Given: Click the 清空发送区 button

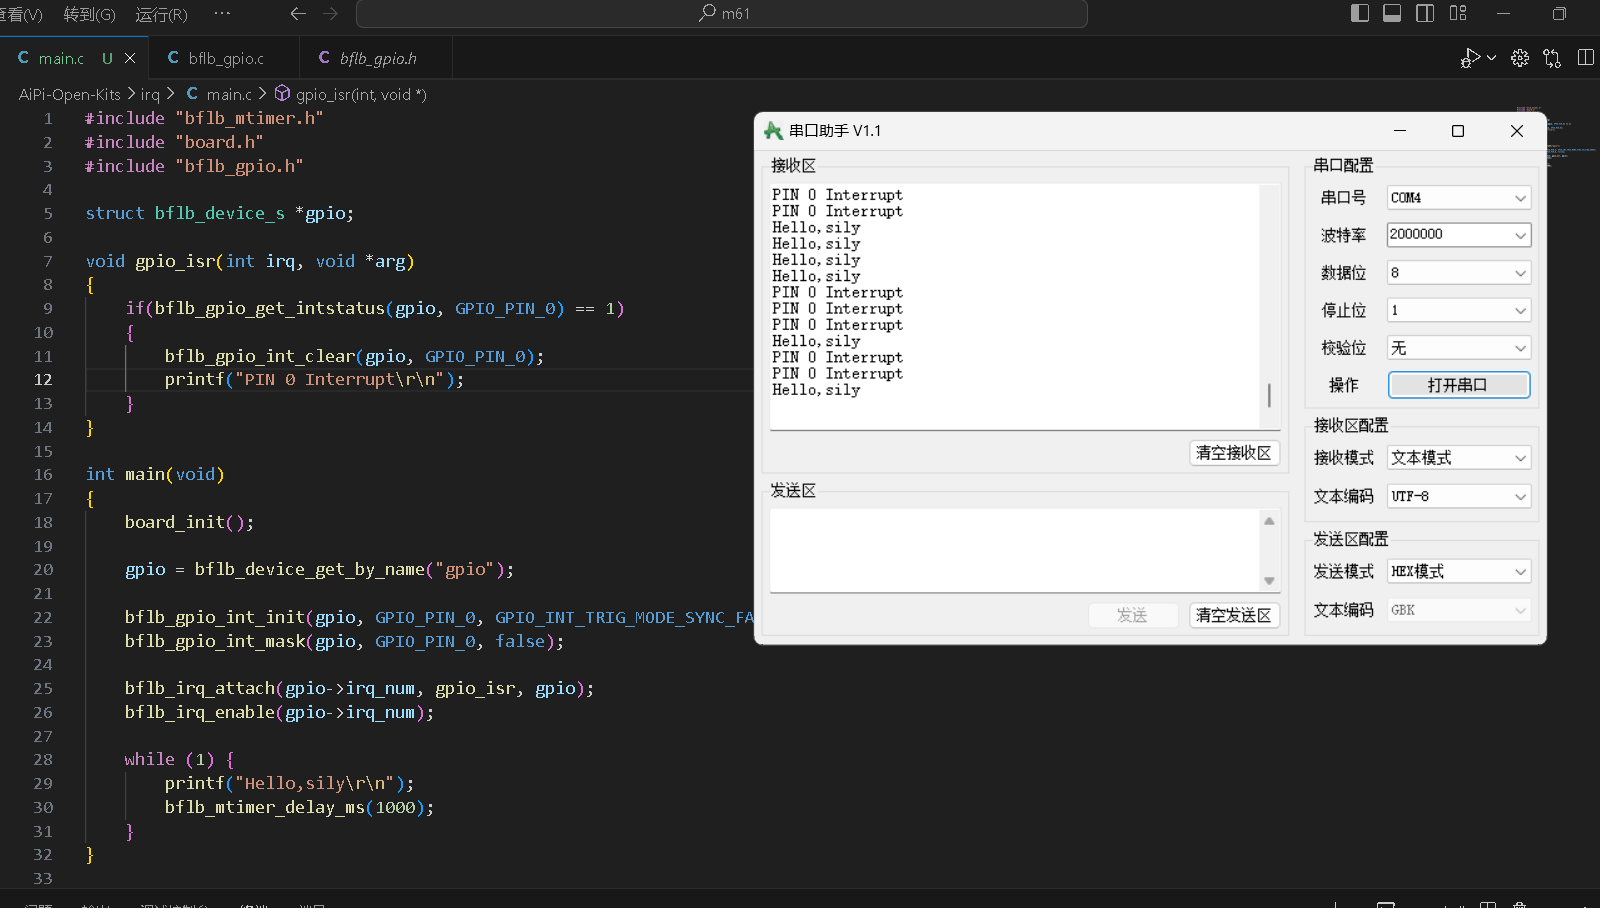Looking at the screenshot, I should pos(1234,615).
